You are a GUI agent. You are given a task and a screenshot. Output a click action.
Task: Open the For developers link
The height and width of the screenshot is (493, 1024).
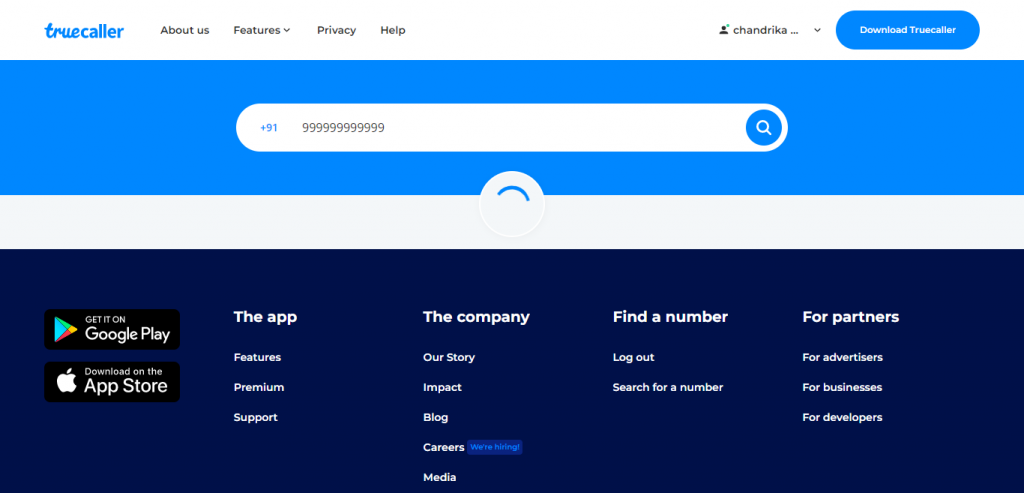pyautogui.click(x=842, y=417)
